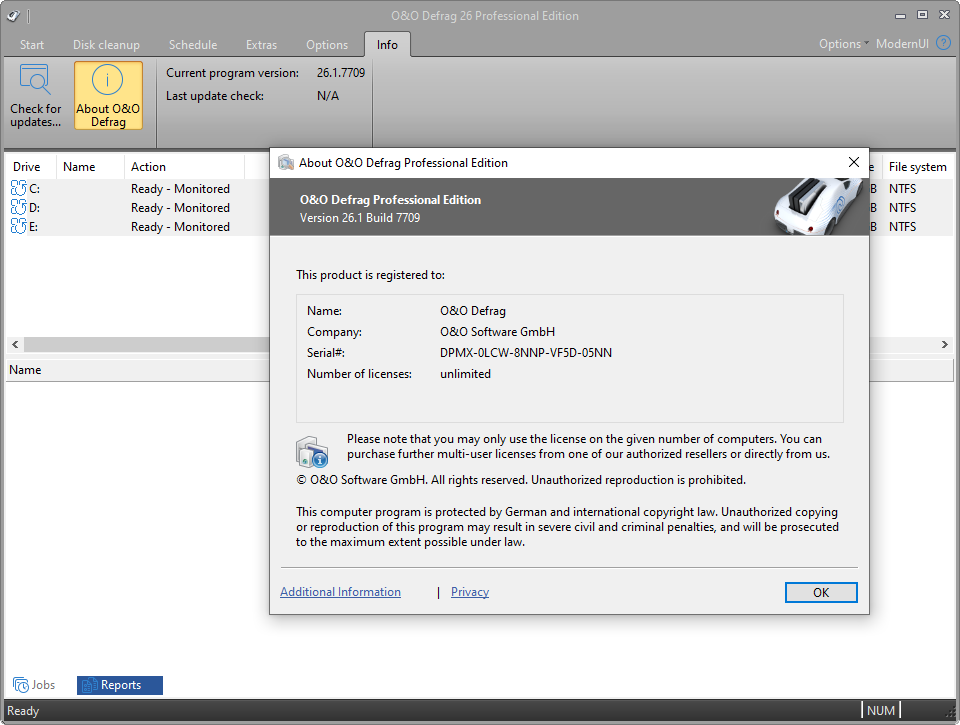Close the About dialog with X
This screenshot has height=725, width=960.
(x=853, y=162)
